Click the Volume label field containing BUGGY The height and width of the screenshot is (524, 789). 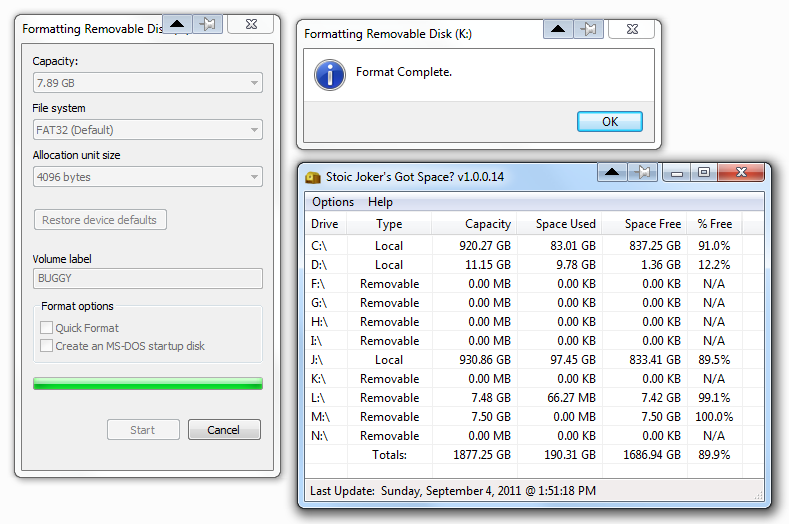point(147,279)
